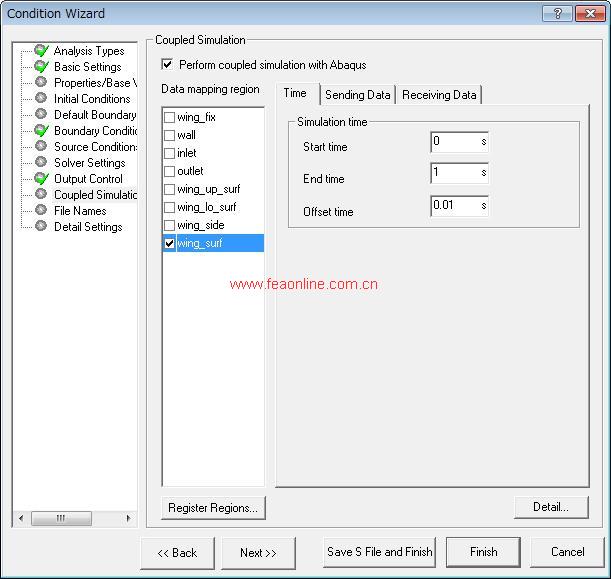Click the Basic Settings green check icon
This screenshot has height=579, width=611.
click(x=41, y=67)
